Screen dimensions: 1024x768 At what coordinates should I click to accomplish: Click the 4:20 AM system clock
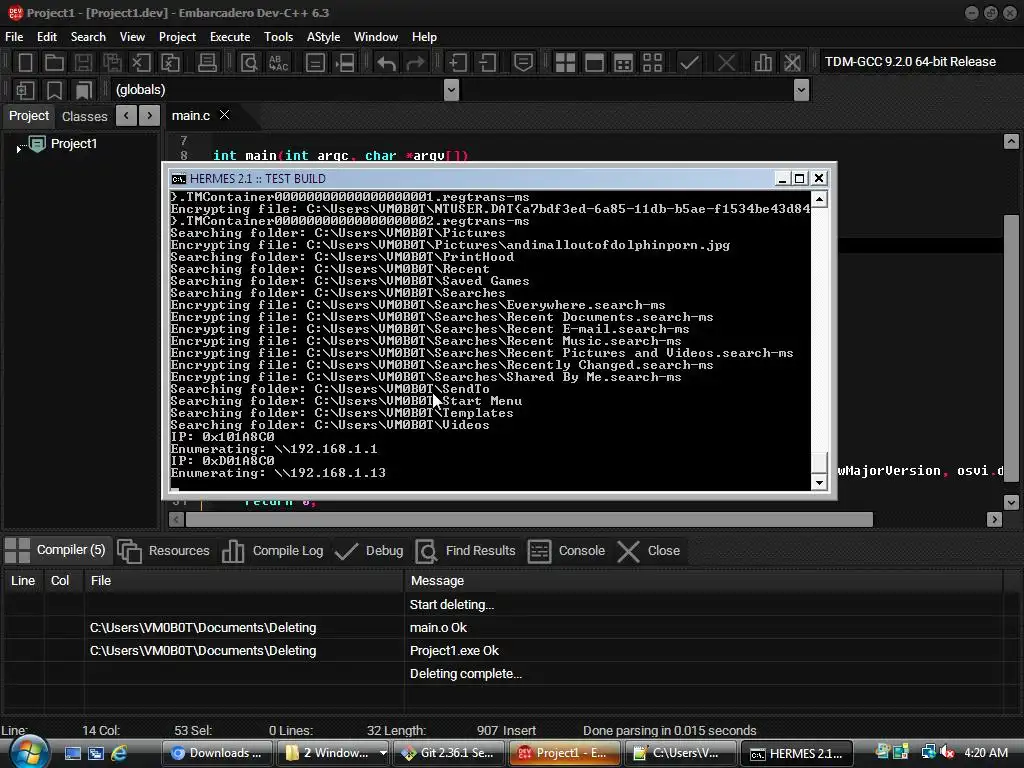tap(986, 753)
